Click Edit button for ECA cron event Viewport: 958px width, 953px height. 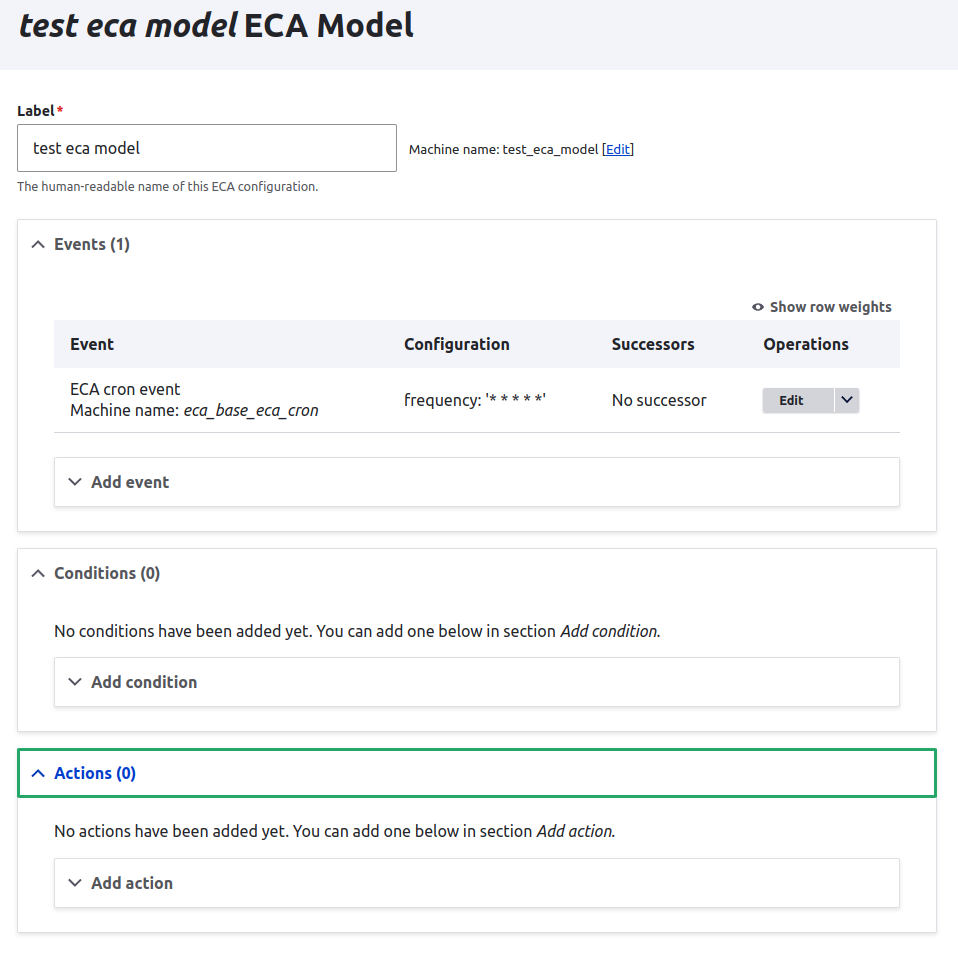pyautogui.click(x=791, y=400)
